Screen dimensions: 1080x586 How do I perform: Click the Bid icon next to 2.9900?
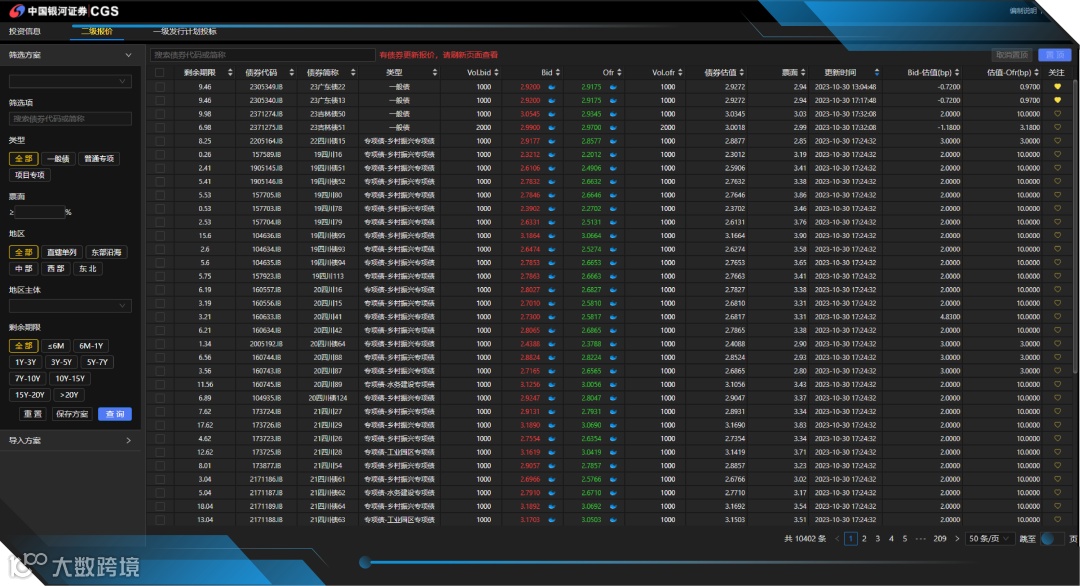pyautogui.click(x=552, y=128)
